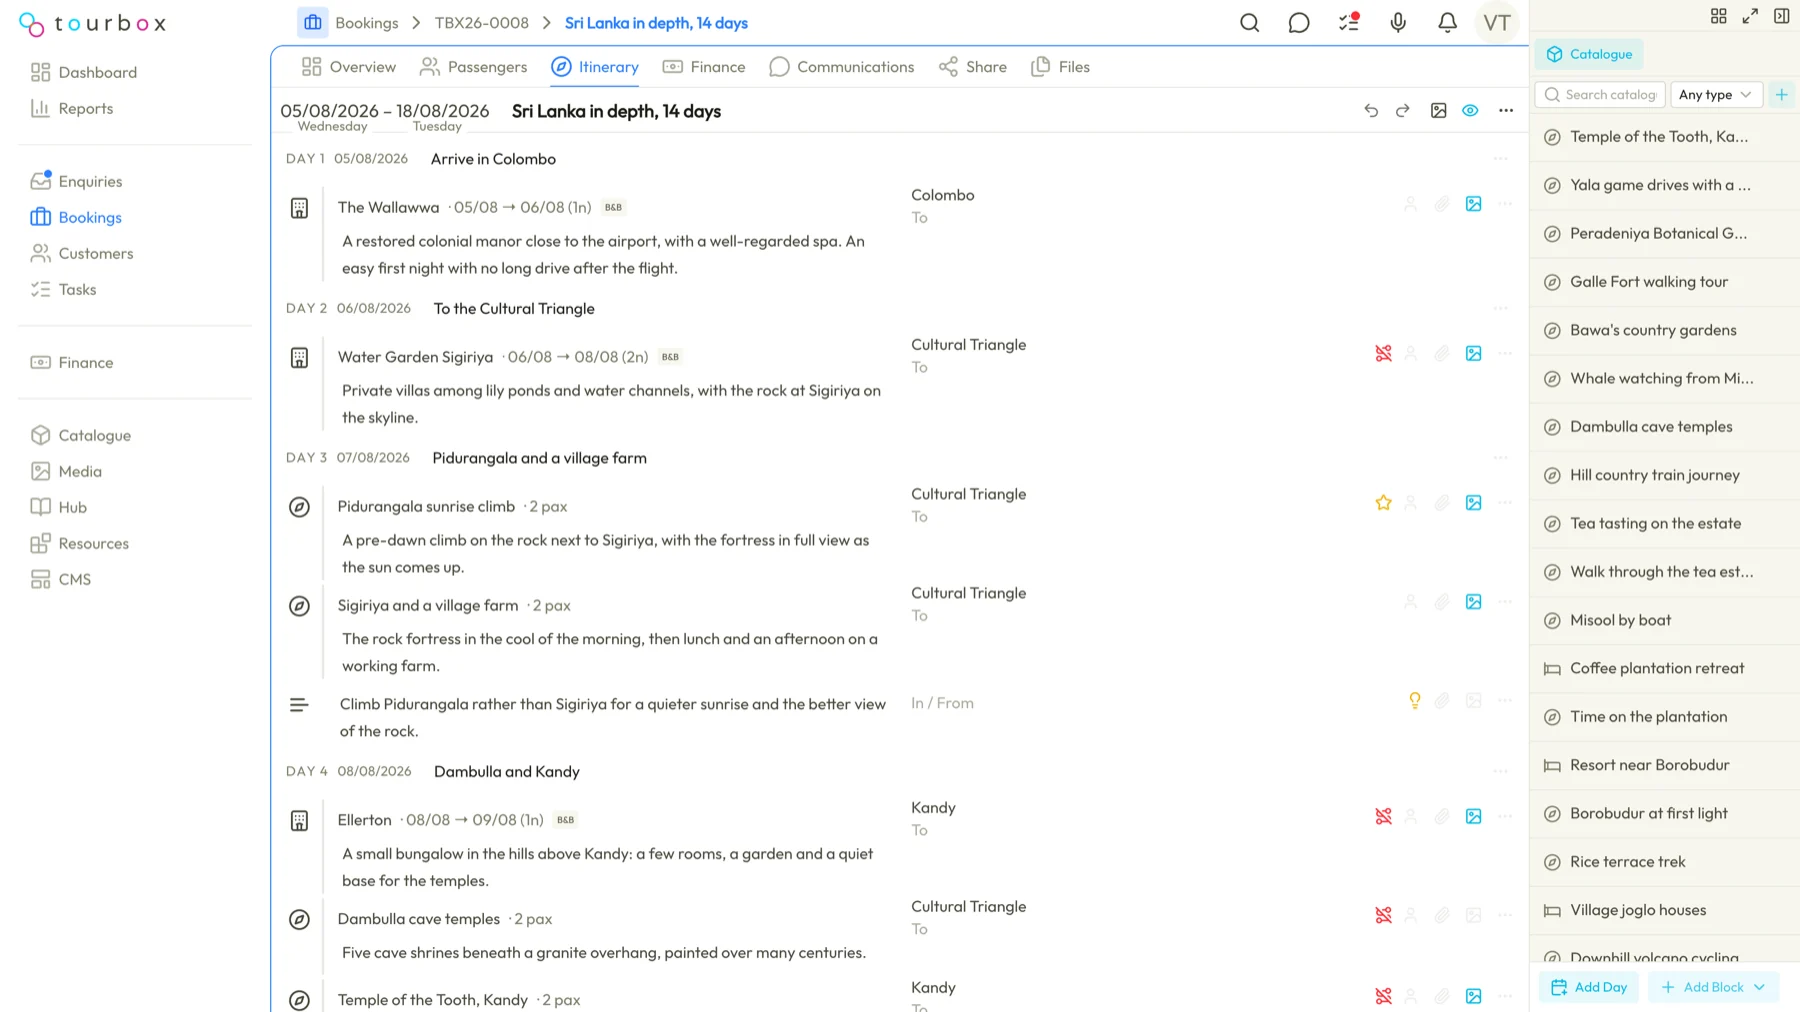Click attachment paperclip on The Wallawwa row
This screenshot has height=1012, width=1800.
click(x=1441, y=204)
